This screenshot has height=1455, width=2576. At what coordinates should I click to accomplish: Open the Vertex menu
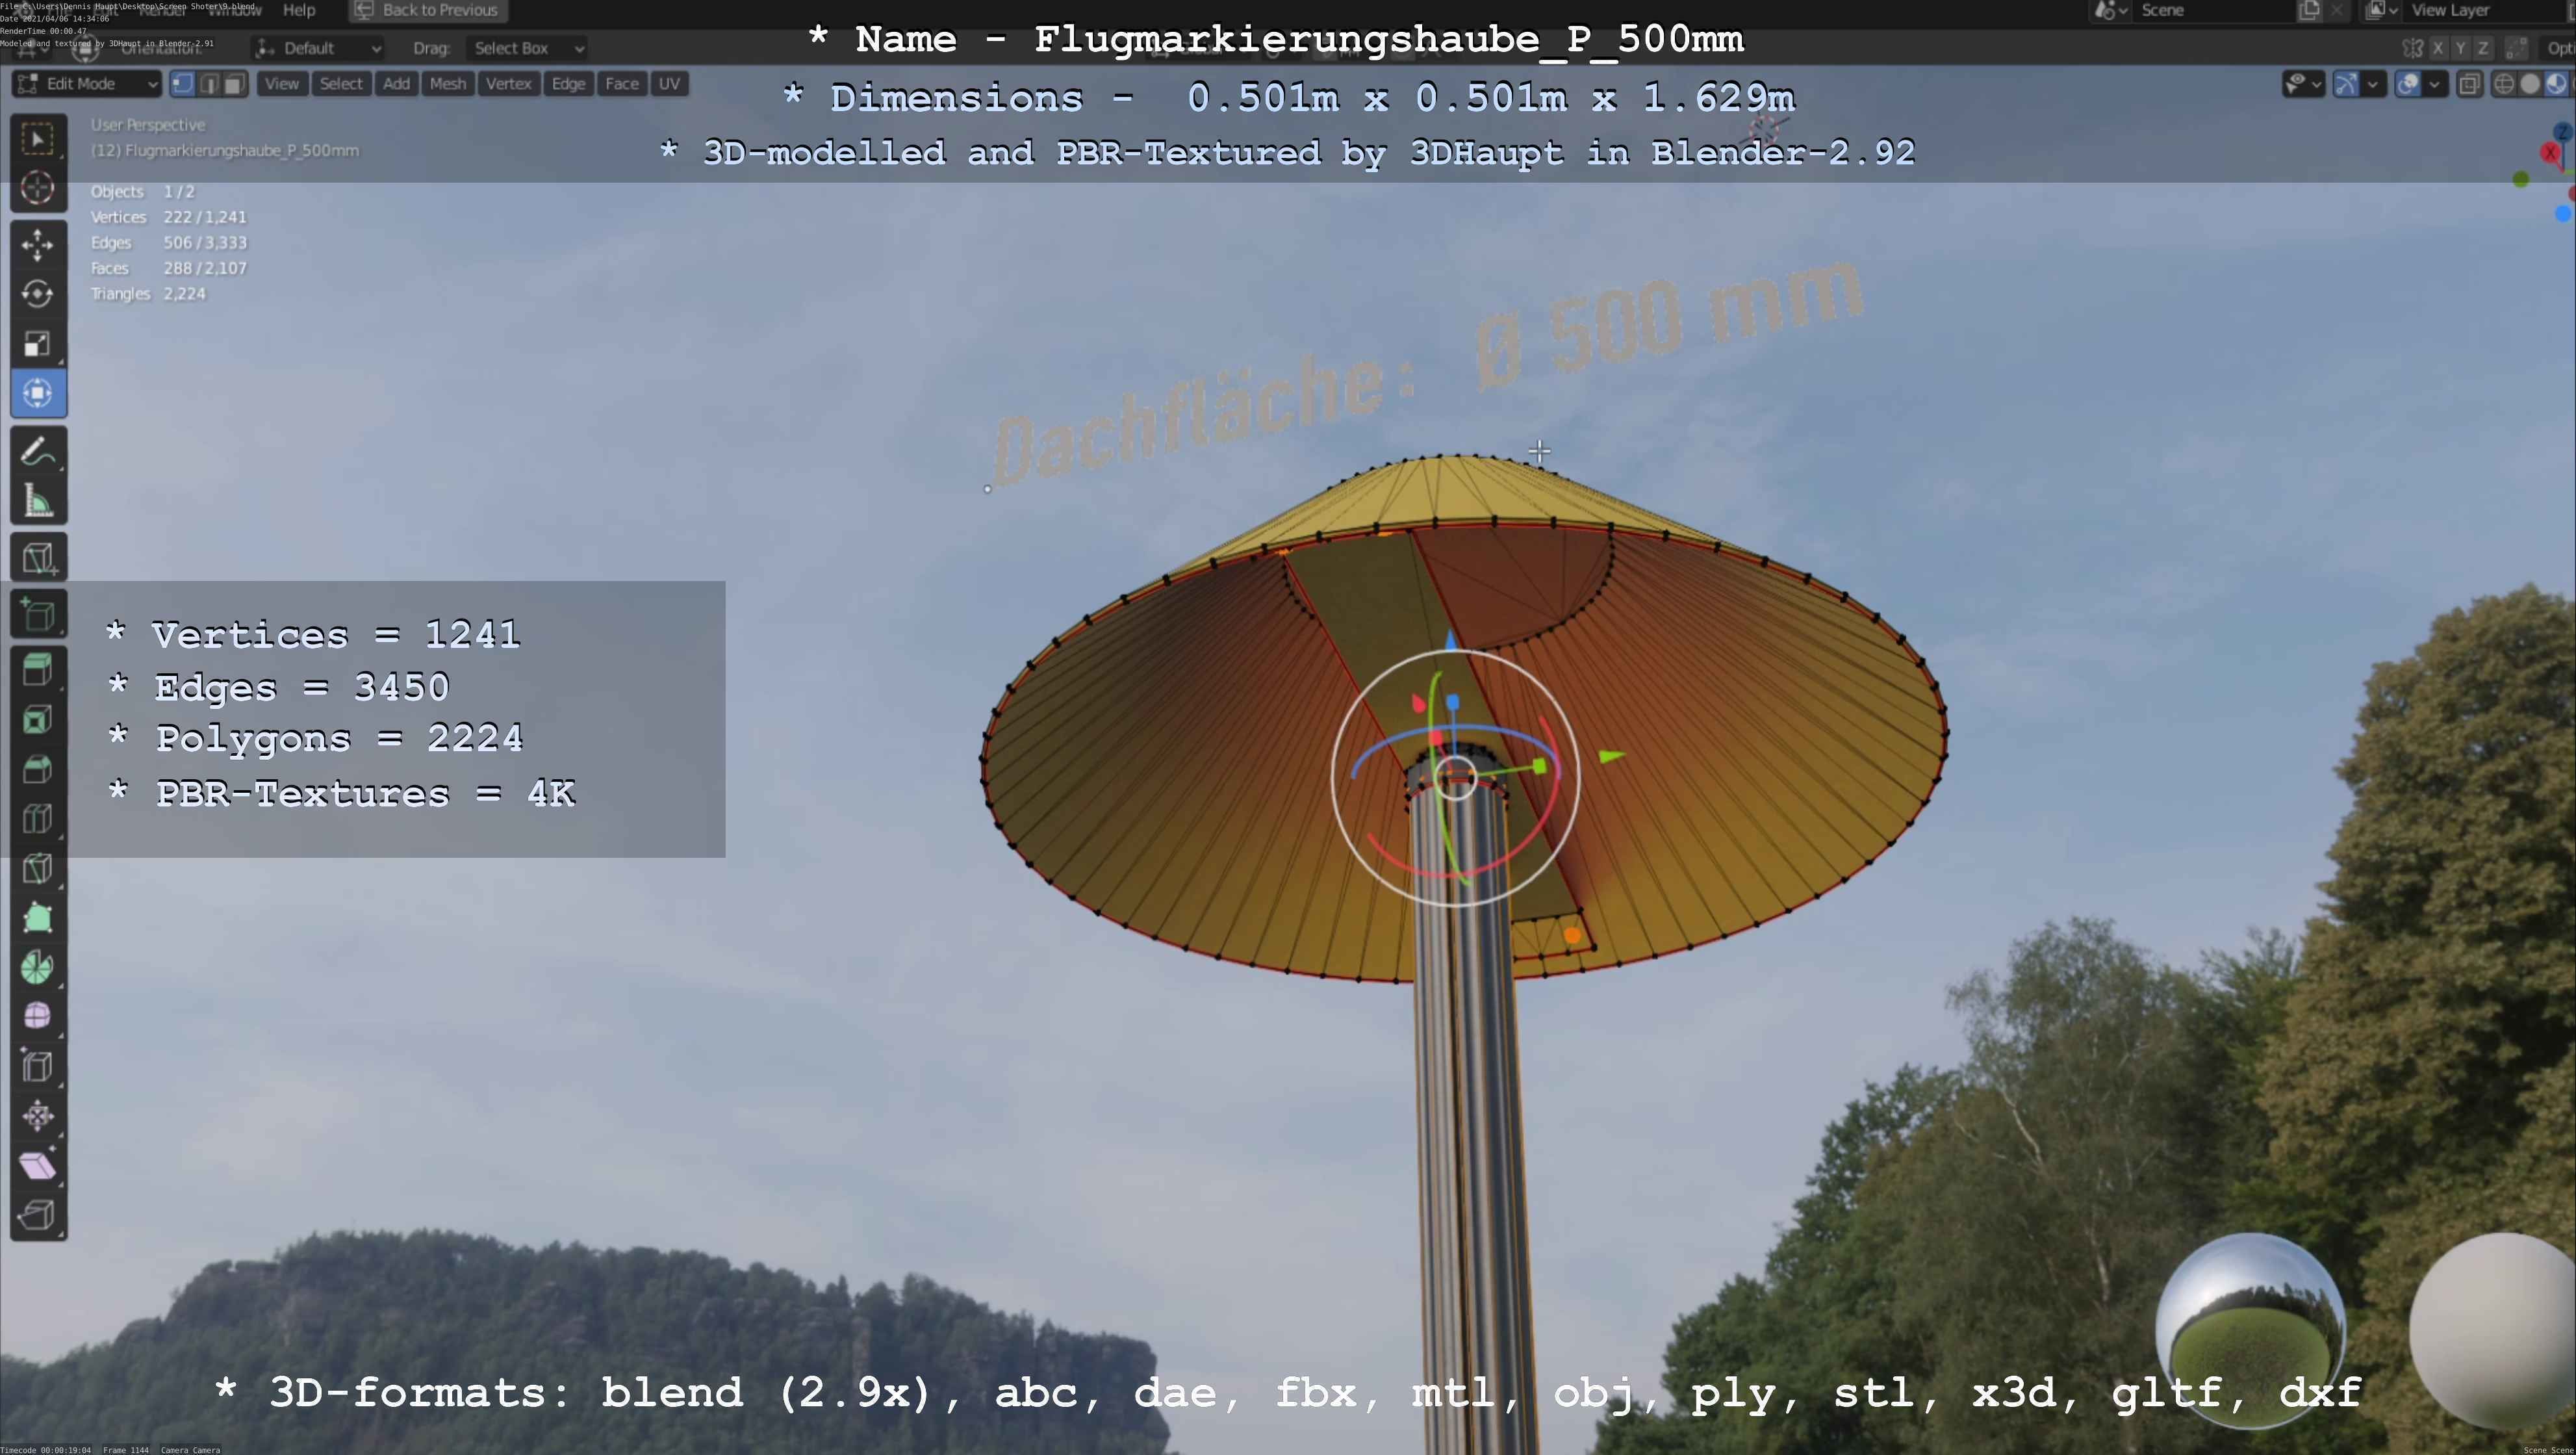click(508, 84)
